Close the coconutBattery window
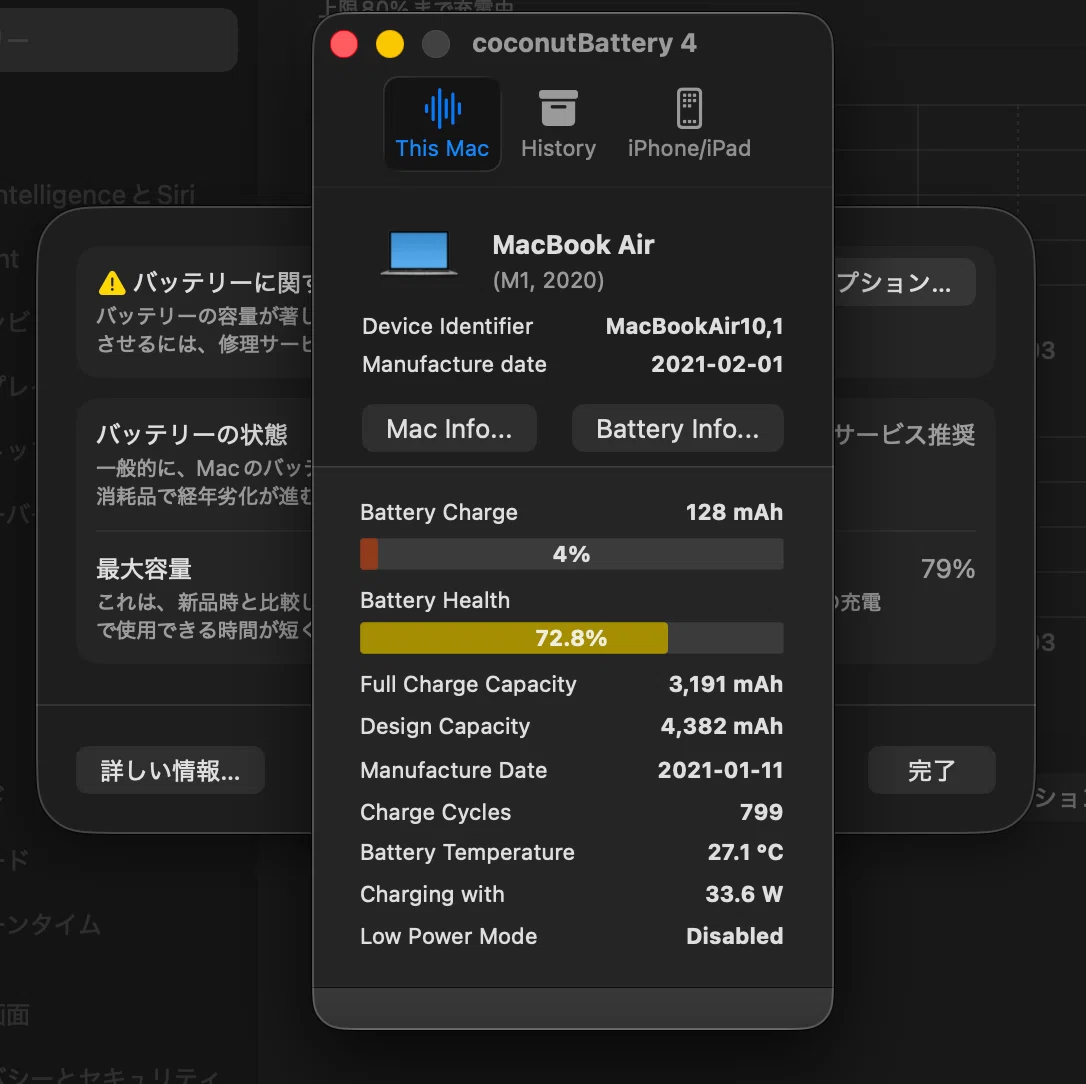The image size is (1086, 1084). click(x=344, y=44)
